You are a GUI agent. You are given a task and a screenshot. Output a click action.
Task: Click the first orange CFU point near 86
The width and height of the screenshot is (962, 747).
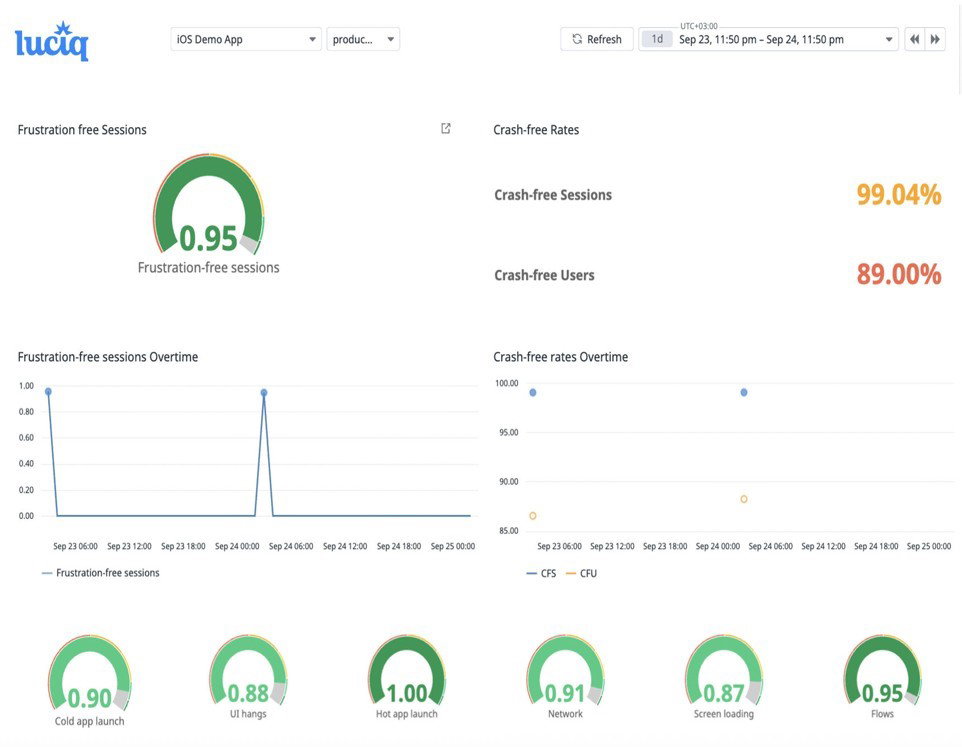click(533, 516)
